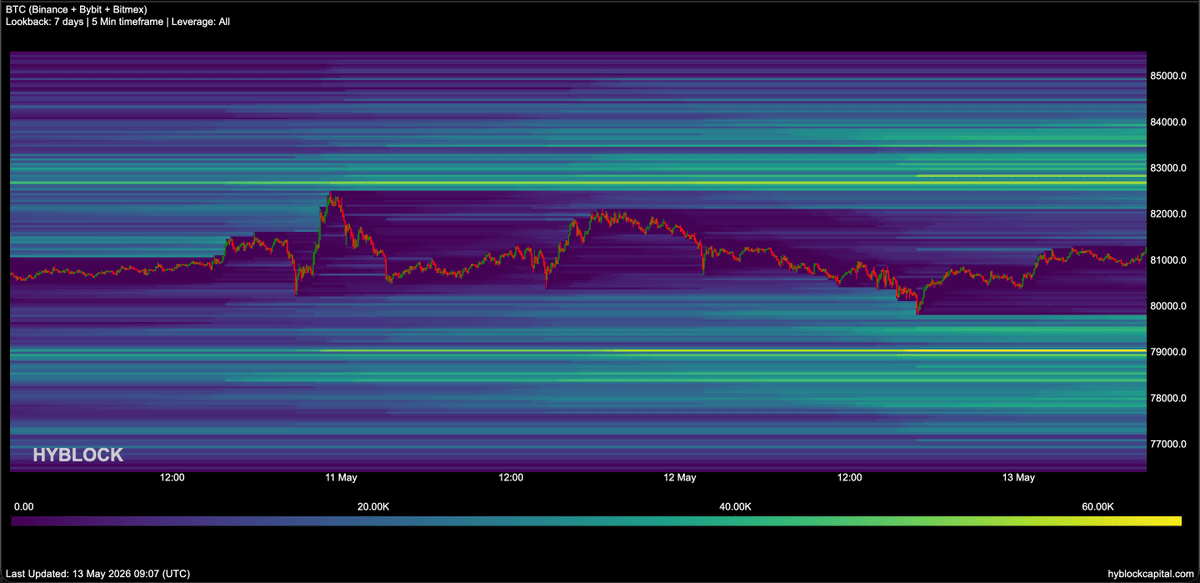Click the 40.00K color scale mark
Viewport: 1200px width, 583px height.
click(735, 507)
